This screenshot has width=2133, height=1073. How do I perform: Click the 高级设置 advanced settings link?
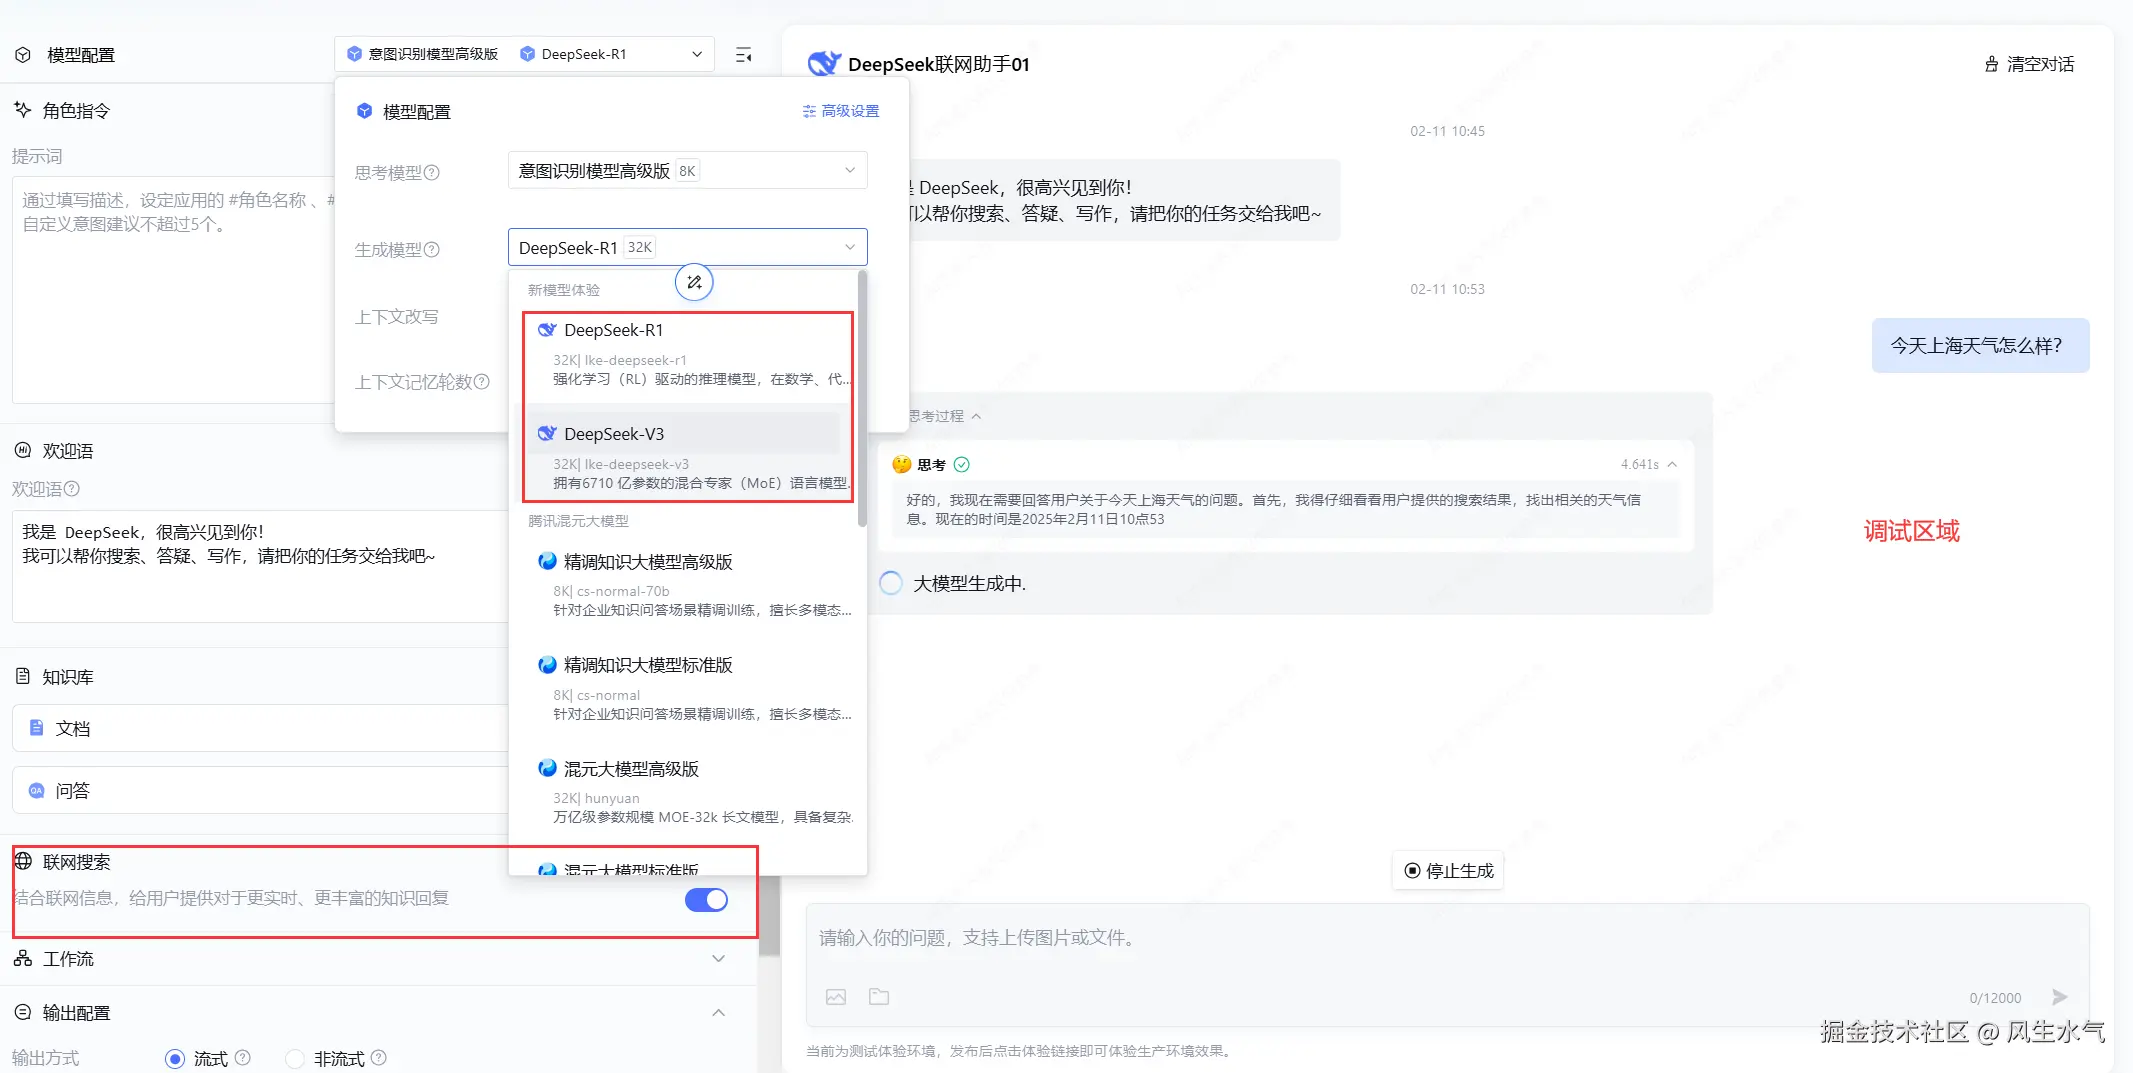(x=841, y=111)
